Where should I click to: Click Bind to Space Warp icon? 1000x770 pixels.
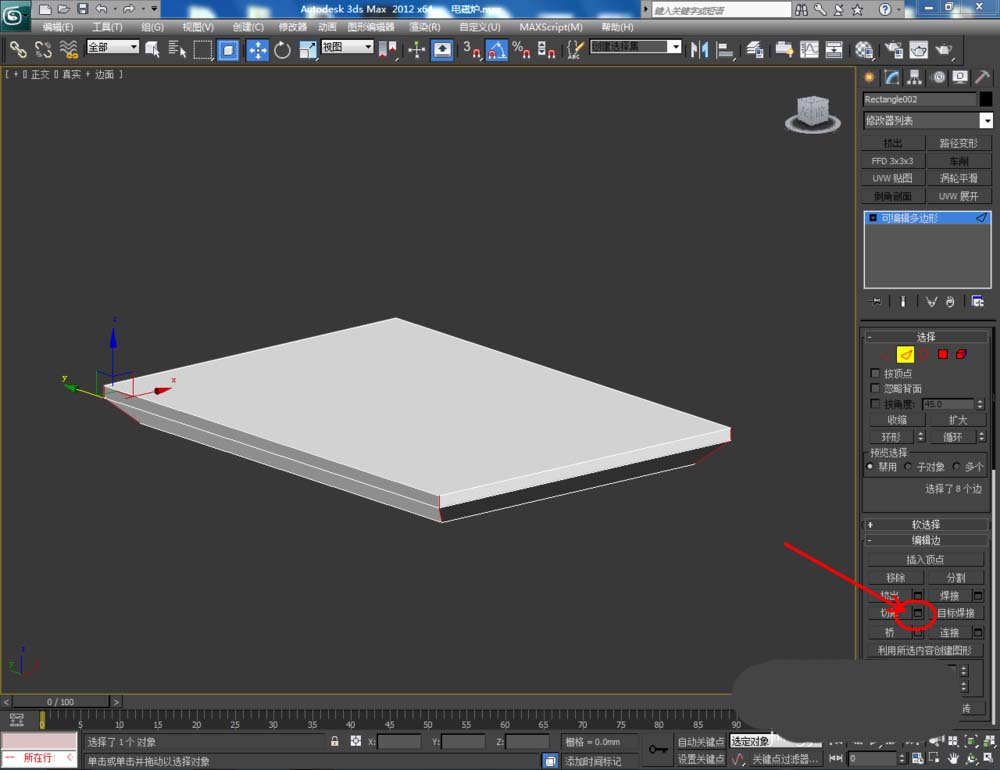click(x=68, y=49)
